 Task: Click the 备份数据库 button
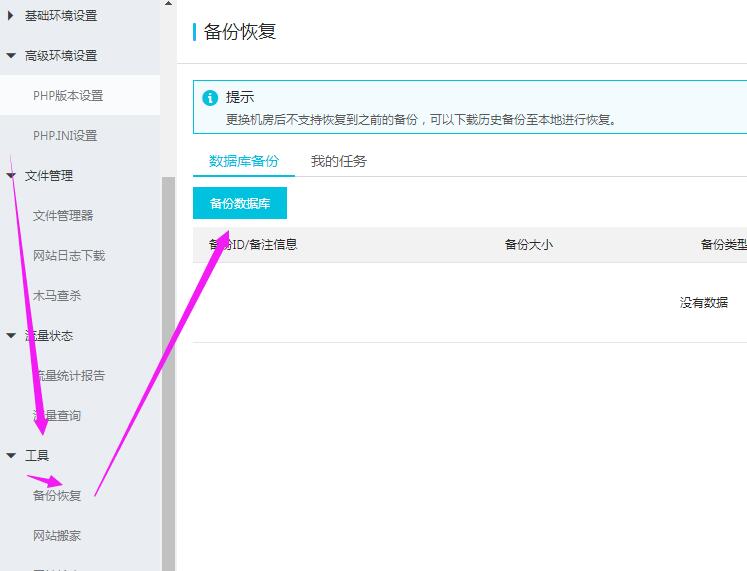click(240, 203)
